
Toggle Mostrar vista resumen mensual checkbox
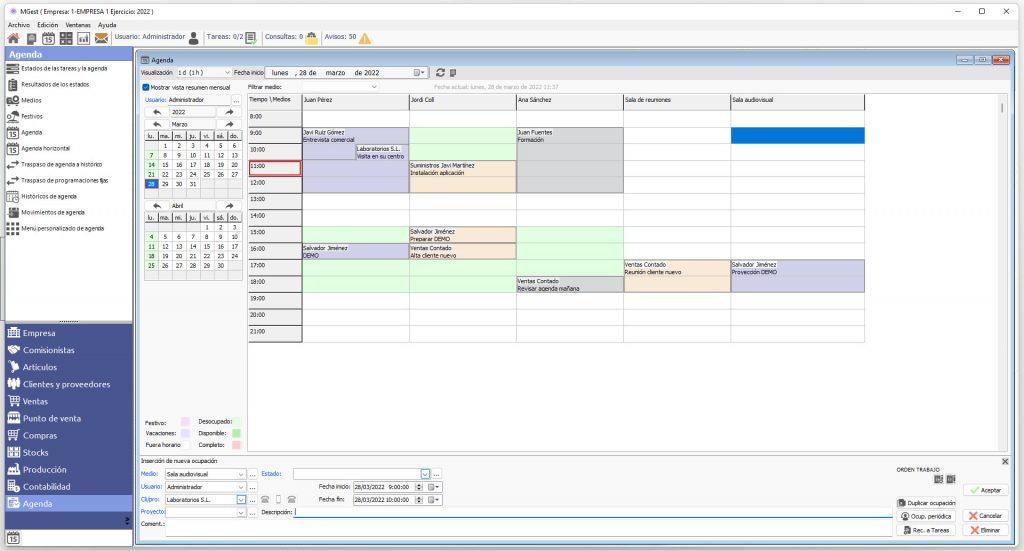(146, 87)
